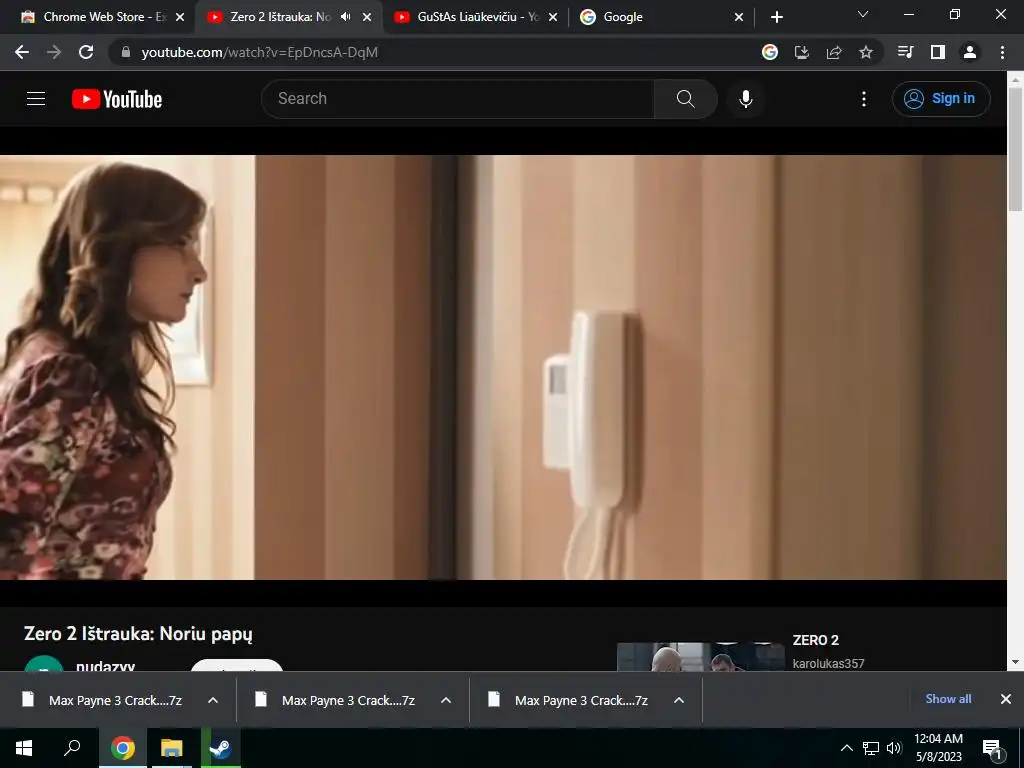
Task: Open Windows taskbar search
Action: [x=72, y=748]
